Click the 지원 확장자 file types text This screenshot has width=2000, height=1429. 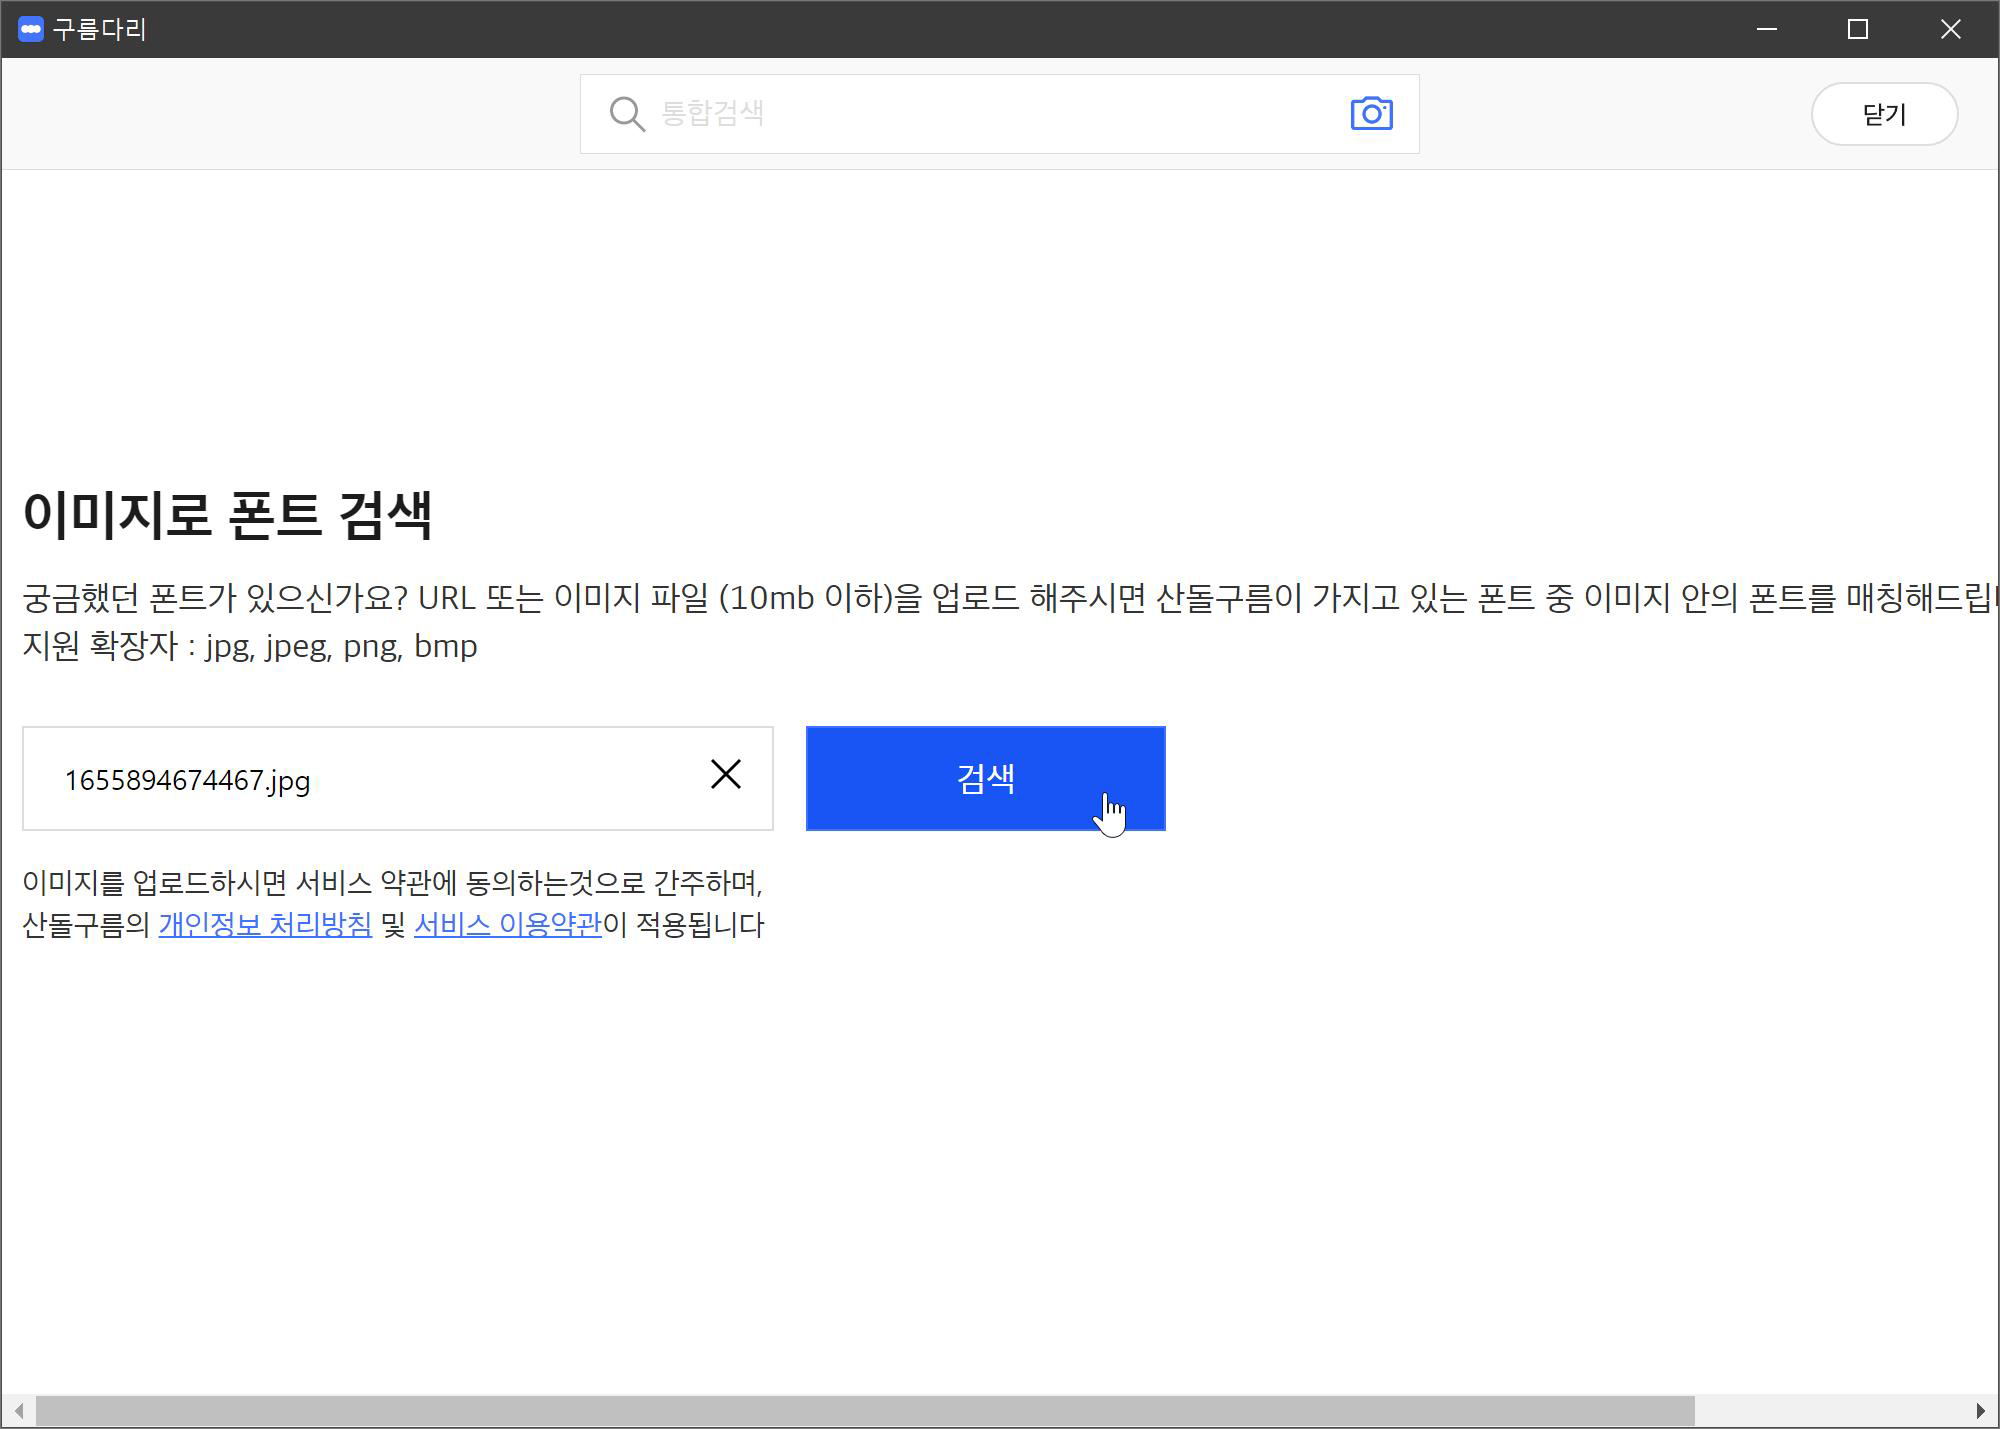[x=250, y=646]
